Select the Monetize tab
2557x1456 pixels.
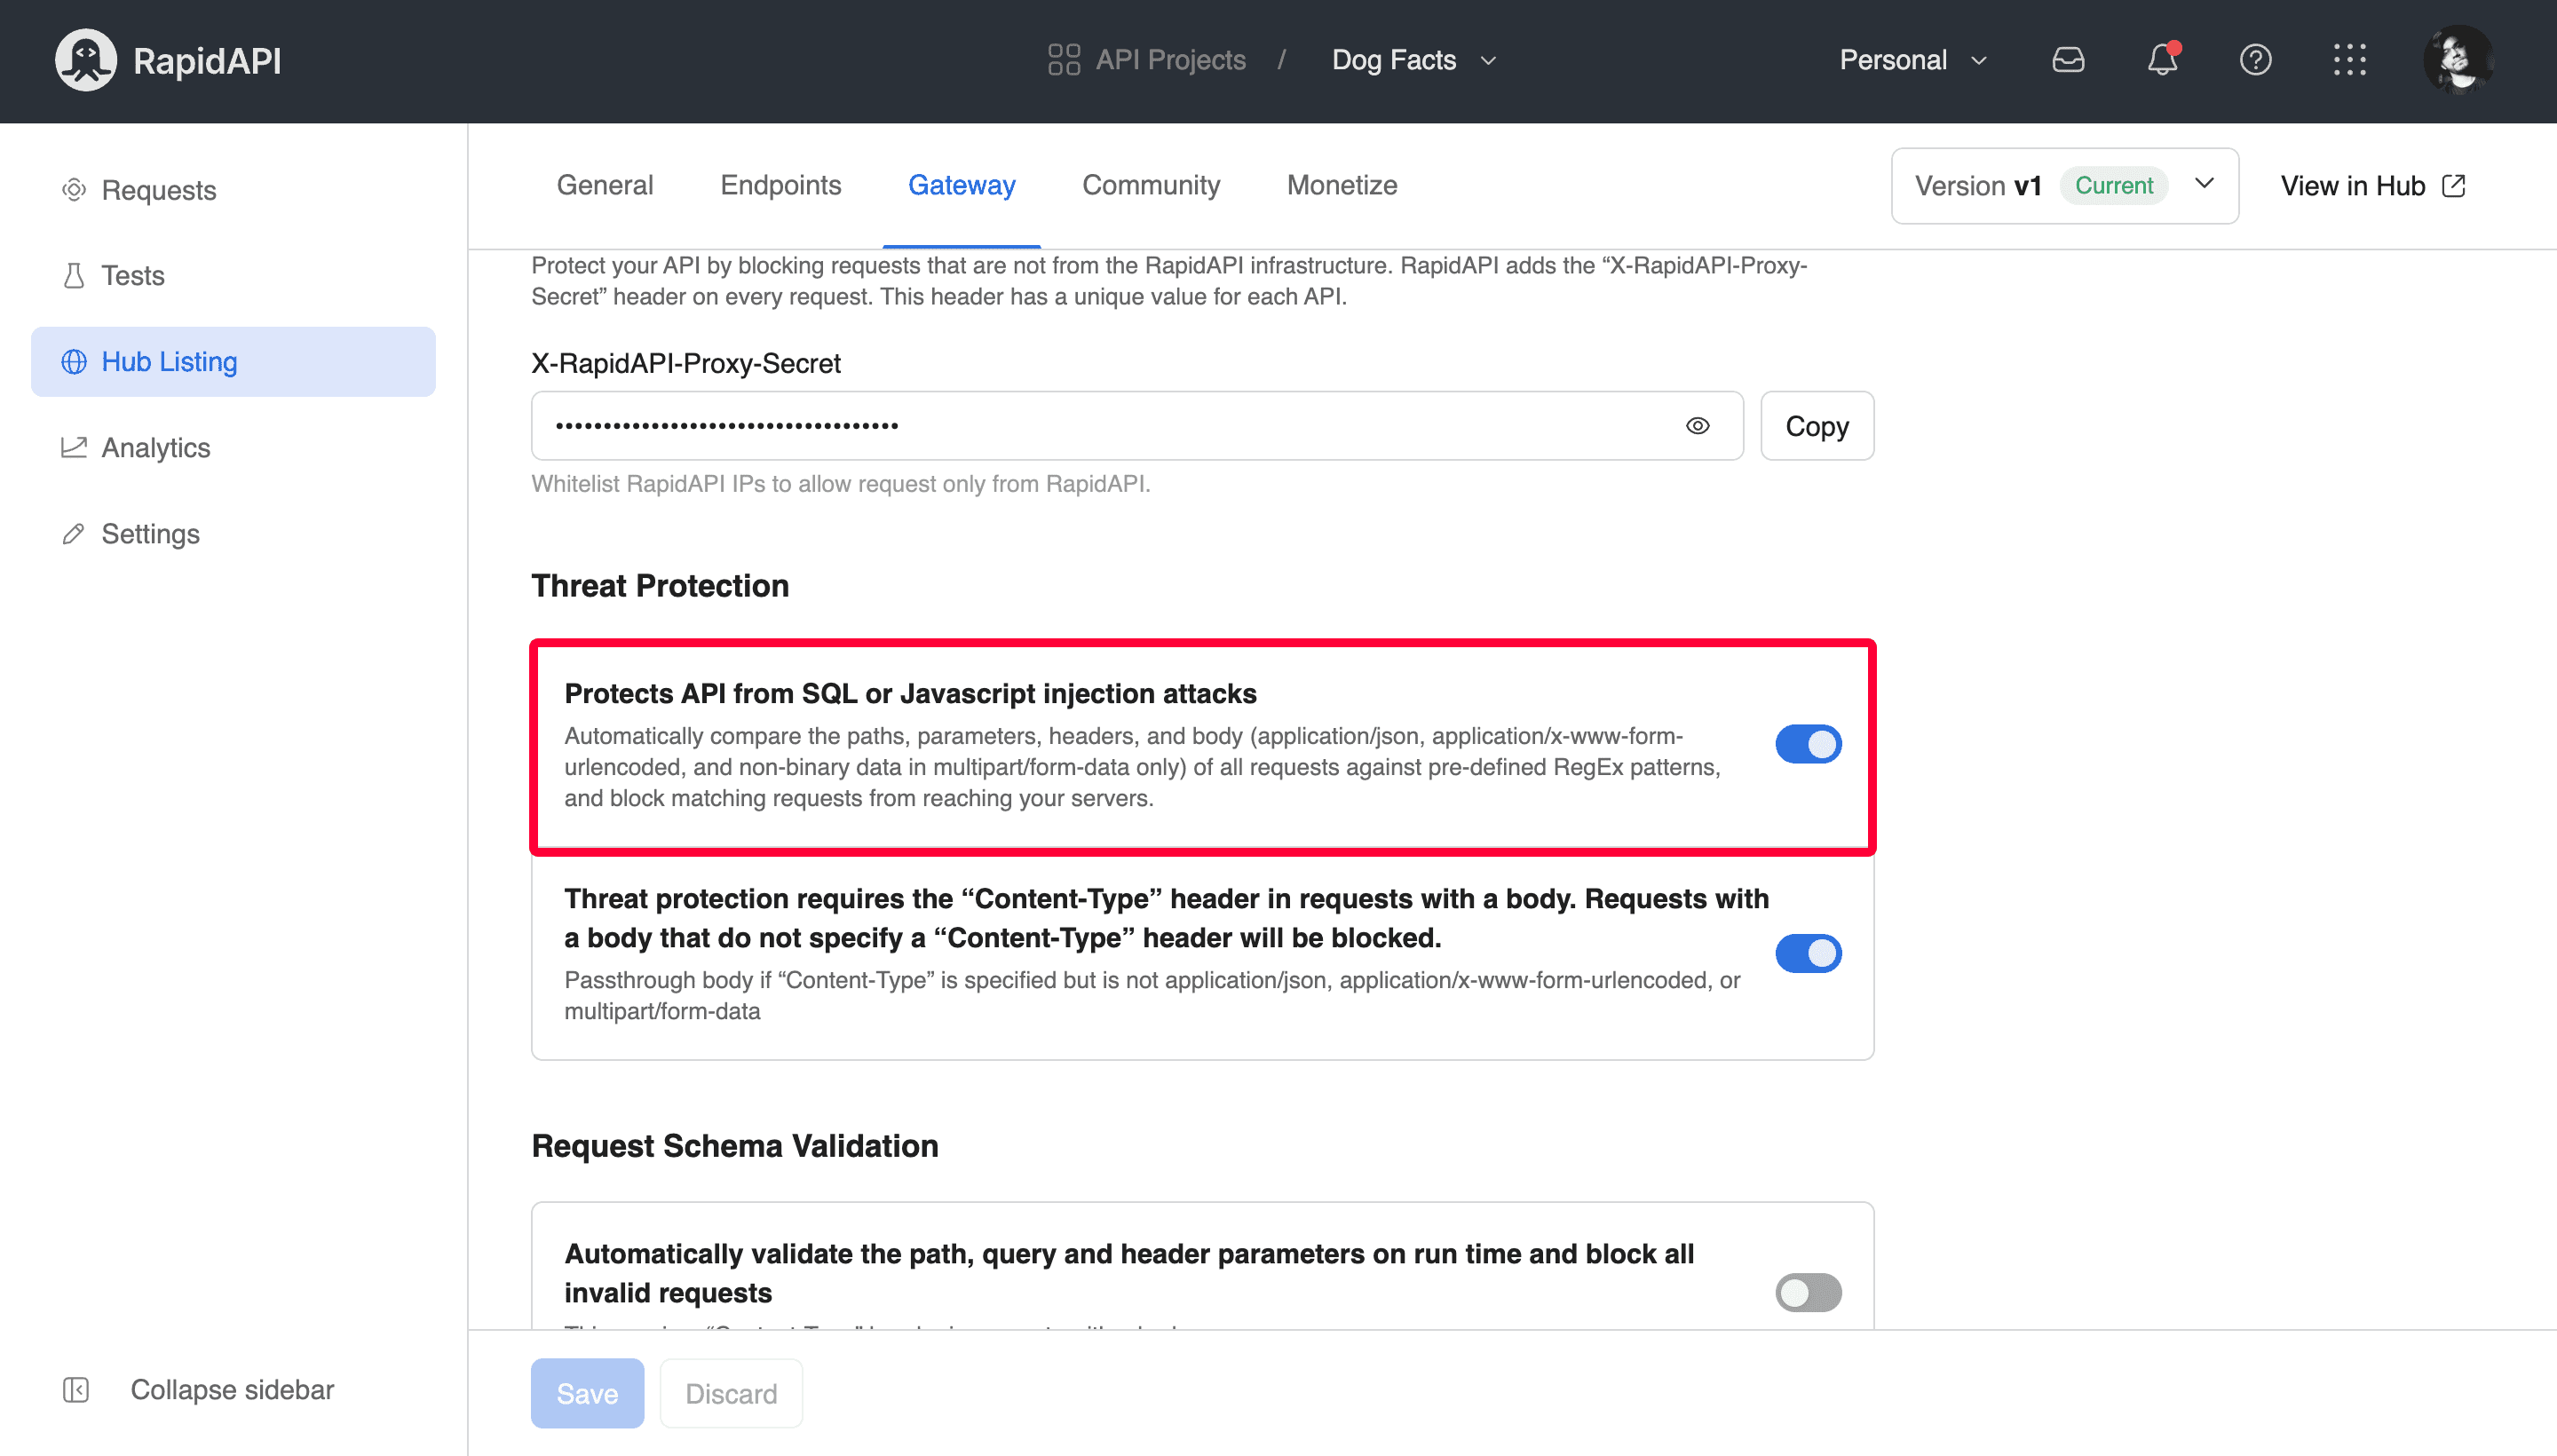tap(1342, 185)
